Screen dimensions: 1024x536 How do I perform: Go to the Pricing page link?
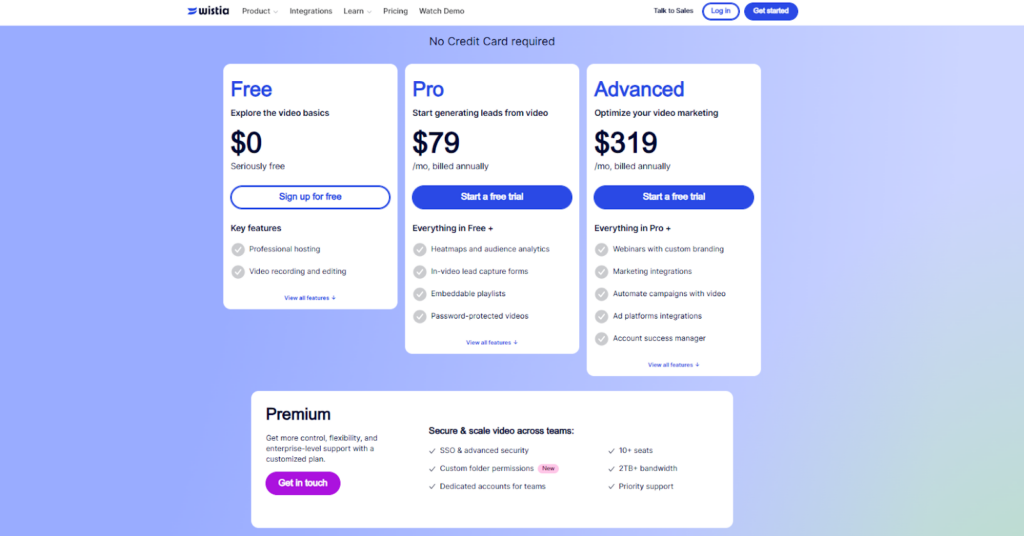pyautogui.click(x=395, y=11)
